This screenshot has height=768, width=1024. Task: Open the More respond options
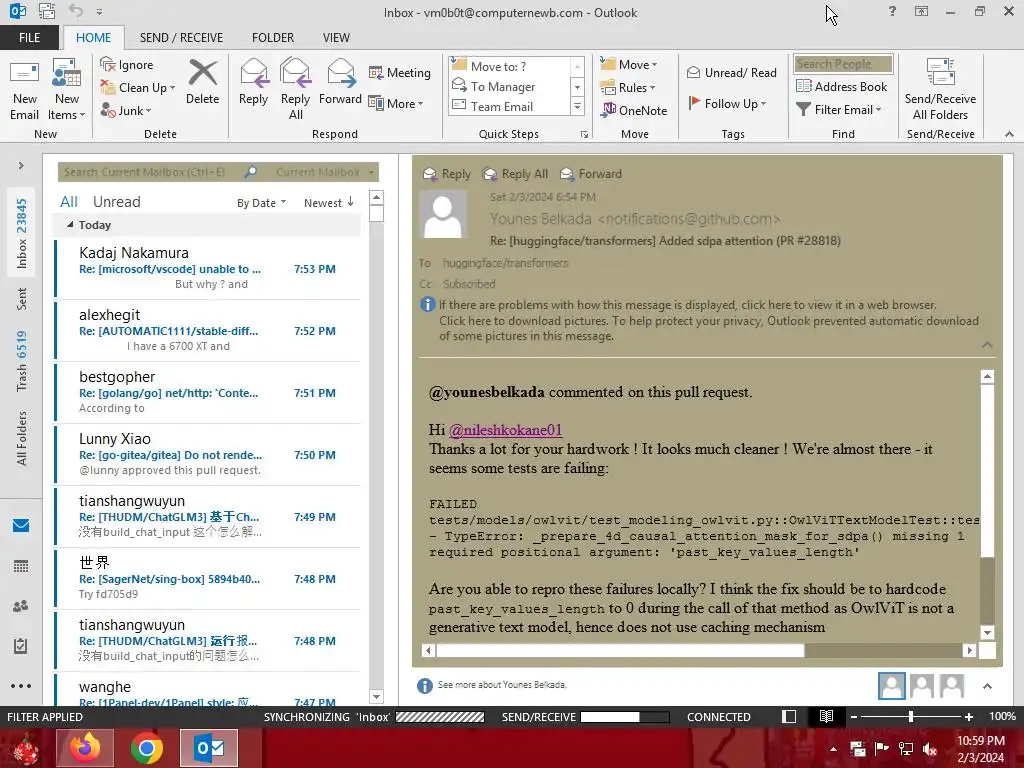click(x=396, y=103)
